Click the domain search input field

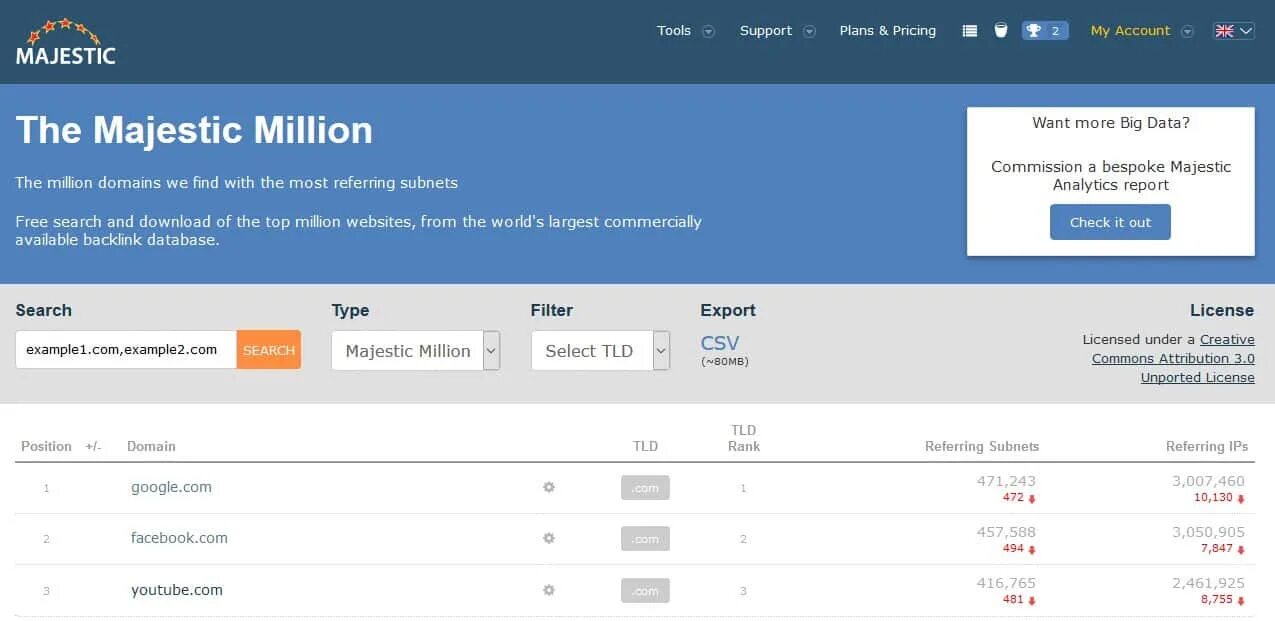[x=126, y=350]
